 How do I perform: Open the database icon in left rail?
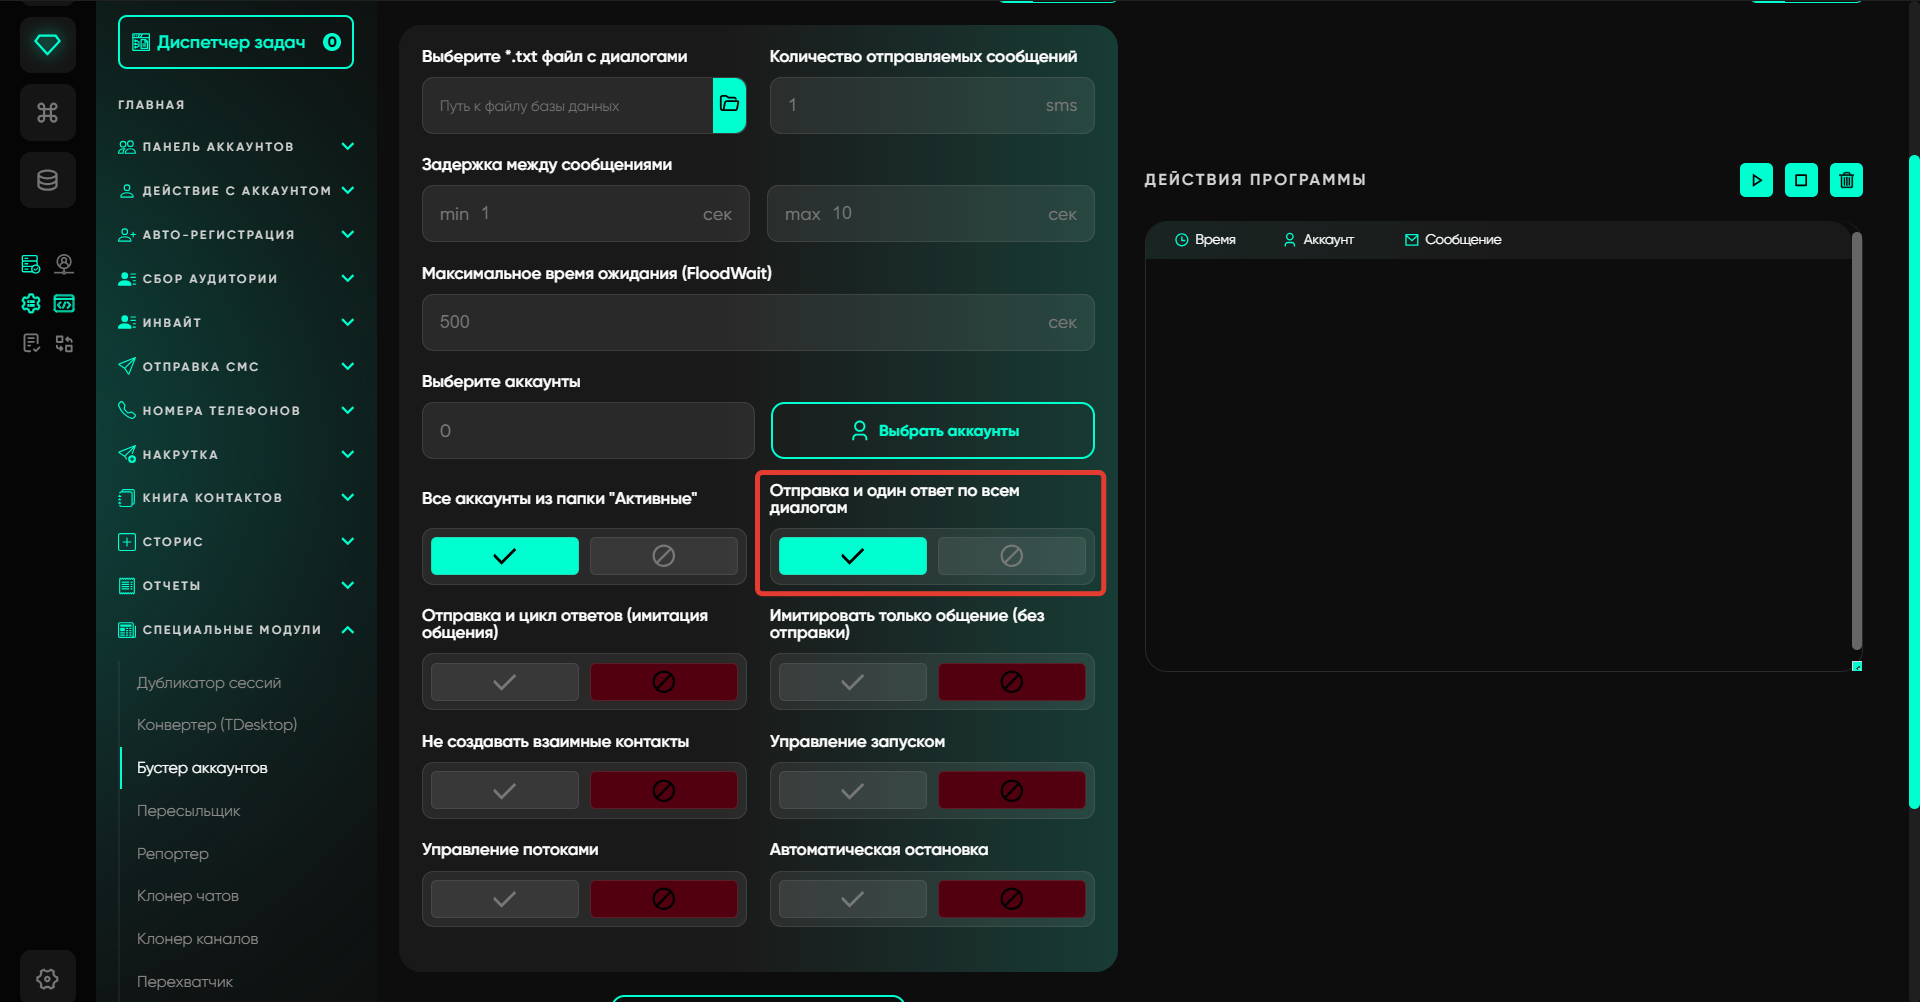[47, 180]
